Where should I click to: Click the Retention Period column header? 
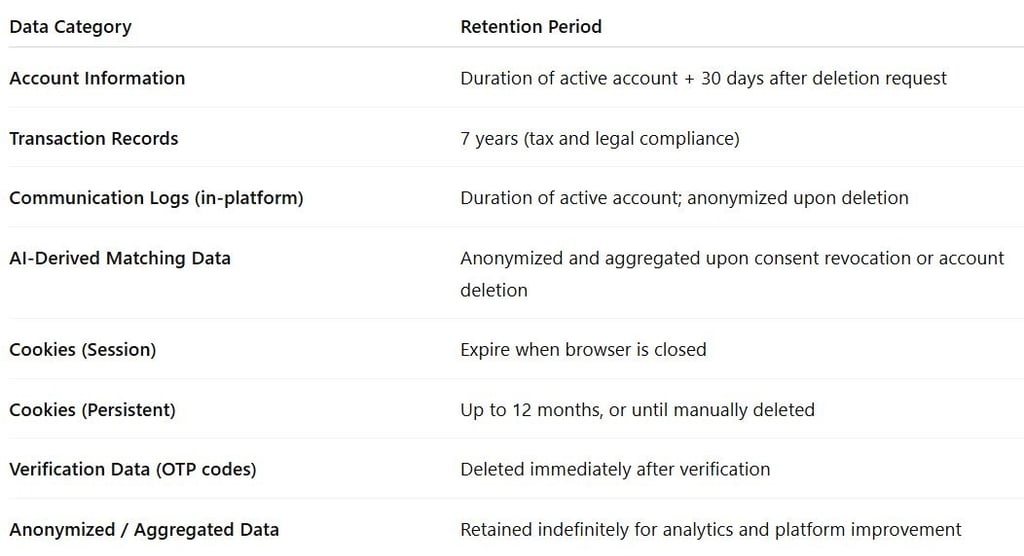click(531, 27)
